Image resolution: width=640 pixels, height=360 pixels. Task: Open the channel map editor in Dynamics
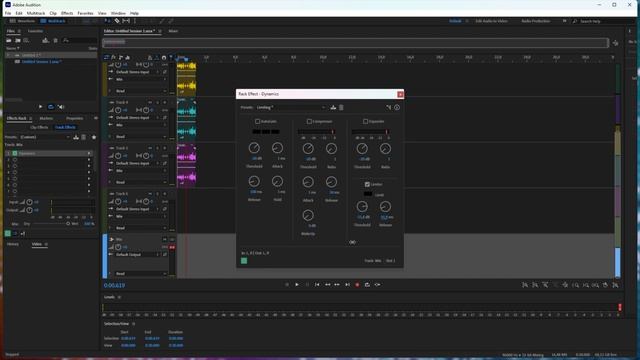point(389,107)
